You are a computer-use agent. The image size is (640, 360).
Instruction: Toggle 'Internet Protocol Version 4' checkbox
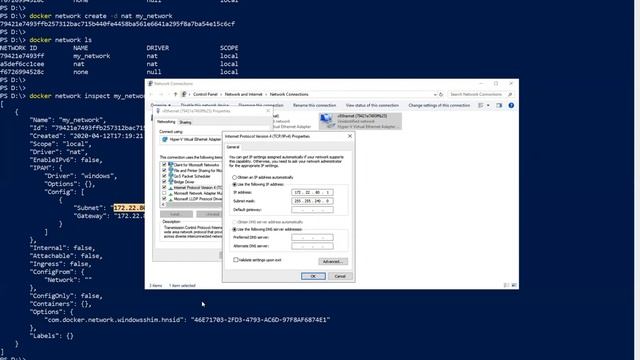164,187
